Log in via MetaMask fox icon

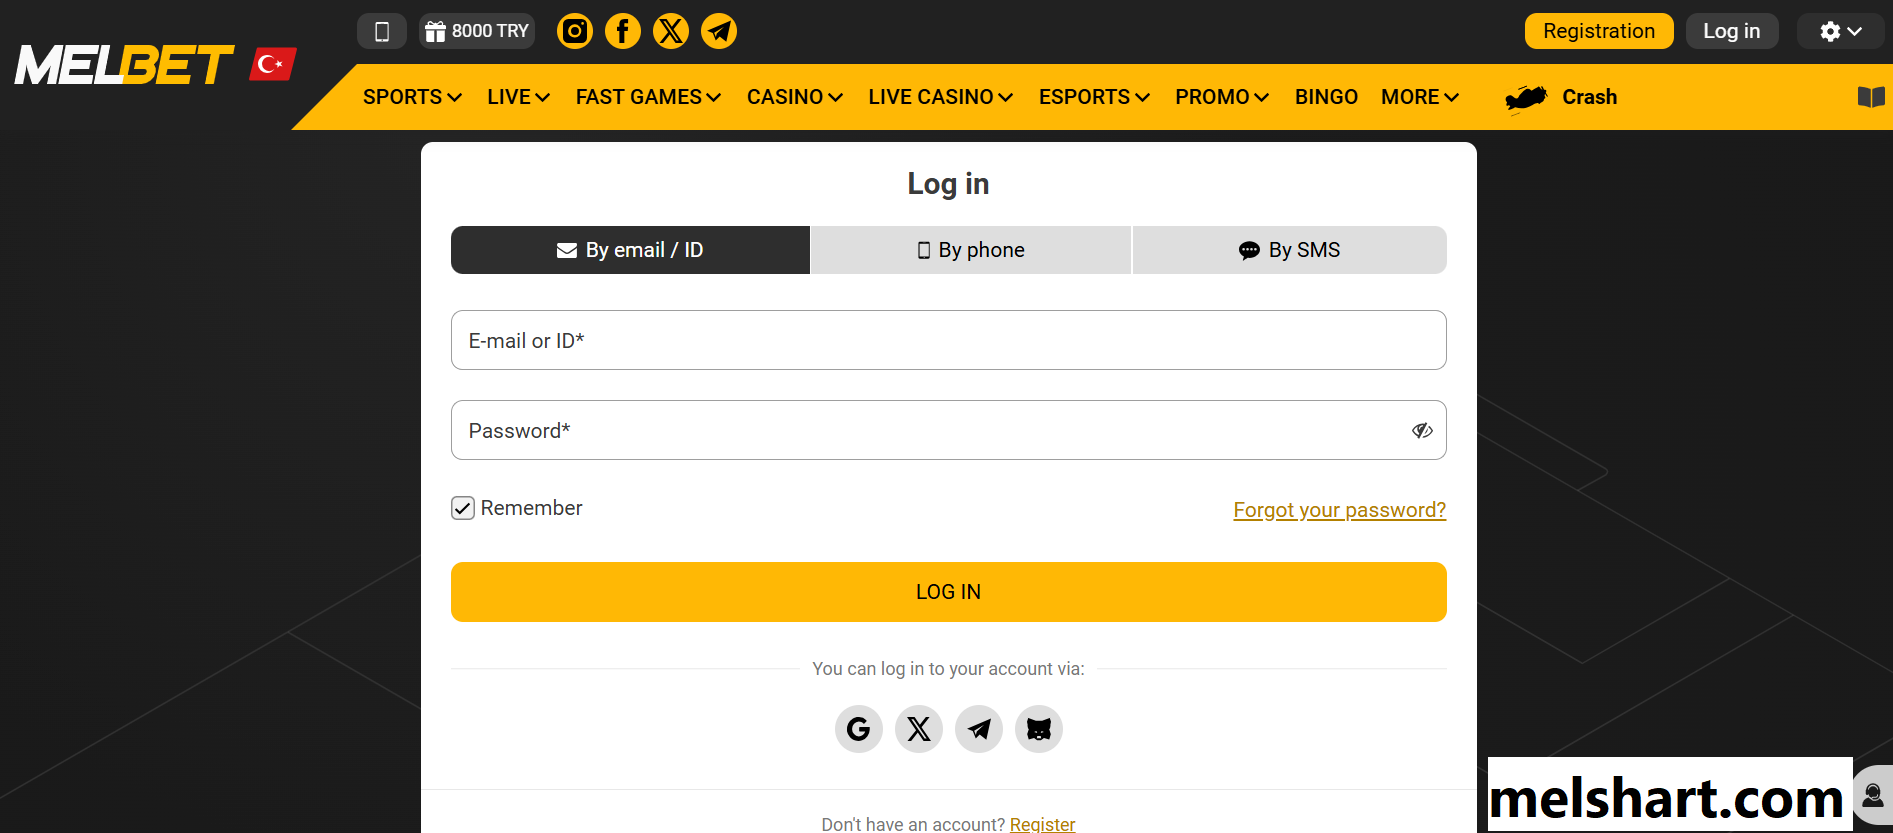1038,729
